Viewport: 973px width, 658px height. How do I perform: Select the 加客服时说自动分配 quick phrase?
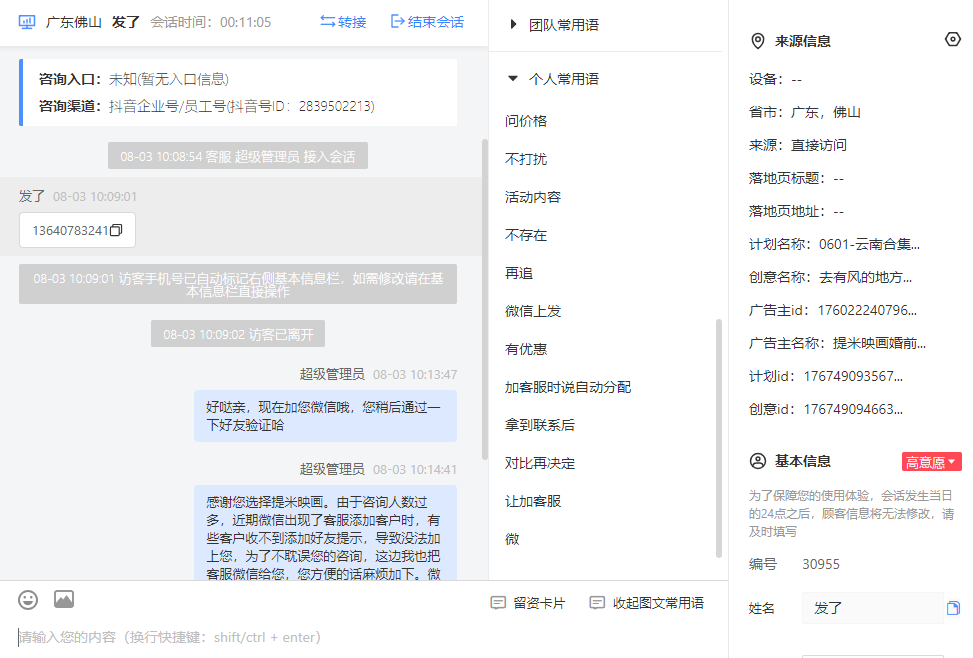pyautogui.click(x=568, y=387)
